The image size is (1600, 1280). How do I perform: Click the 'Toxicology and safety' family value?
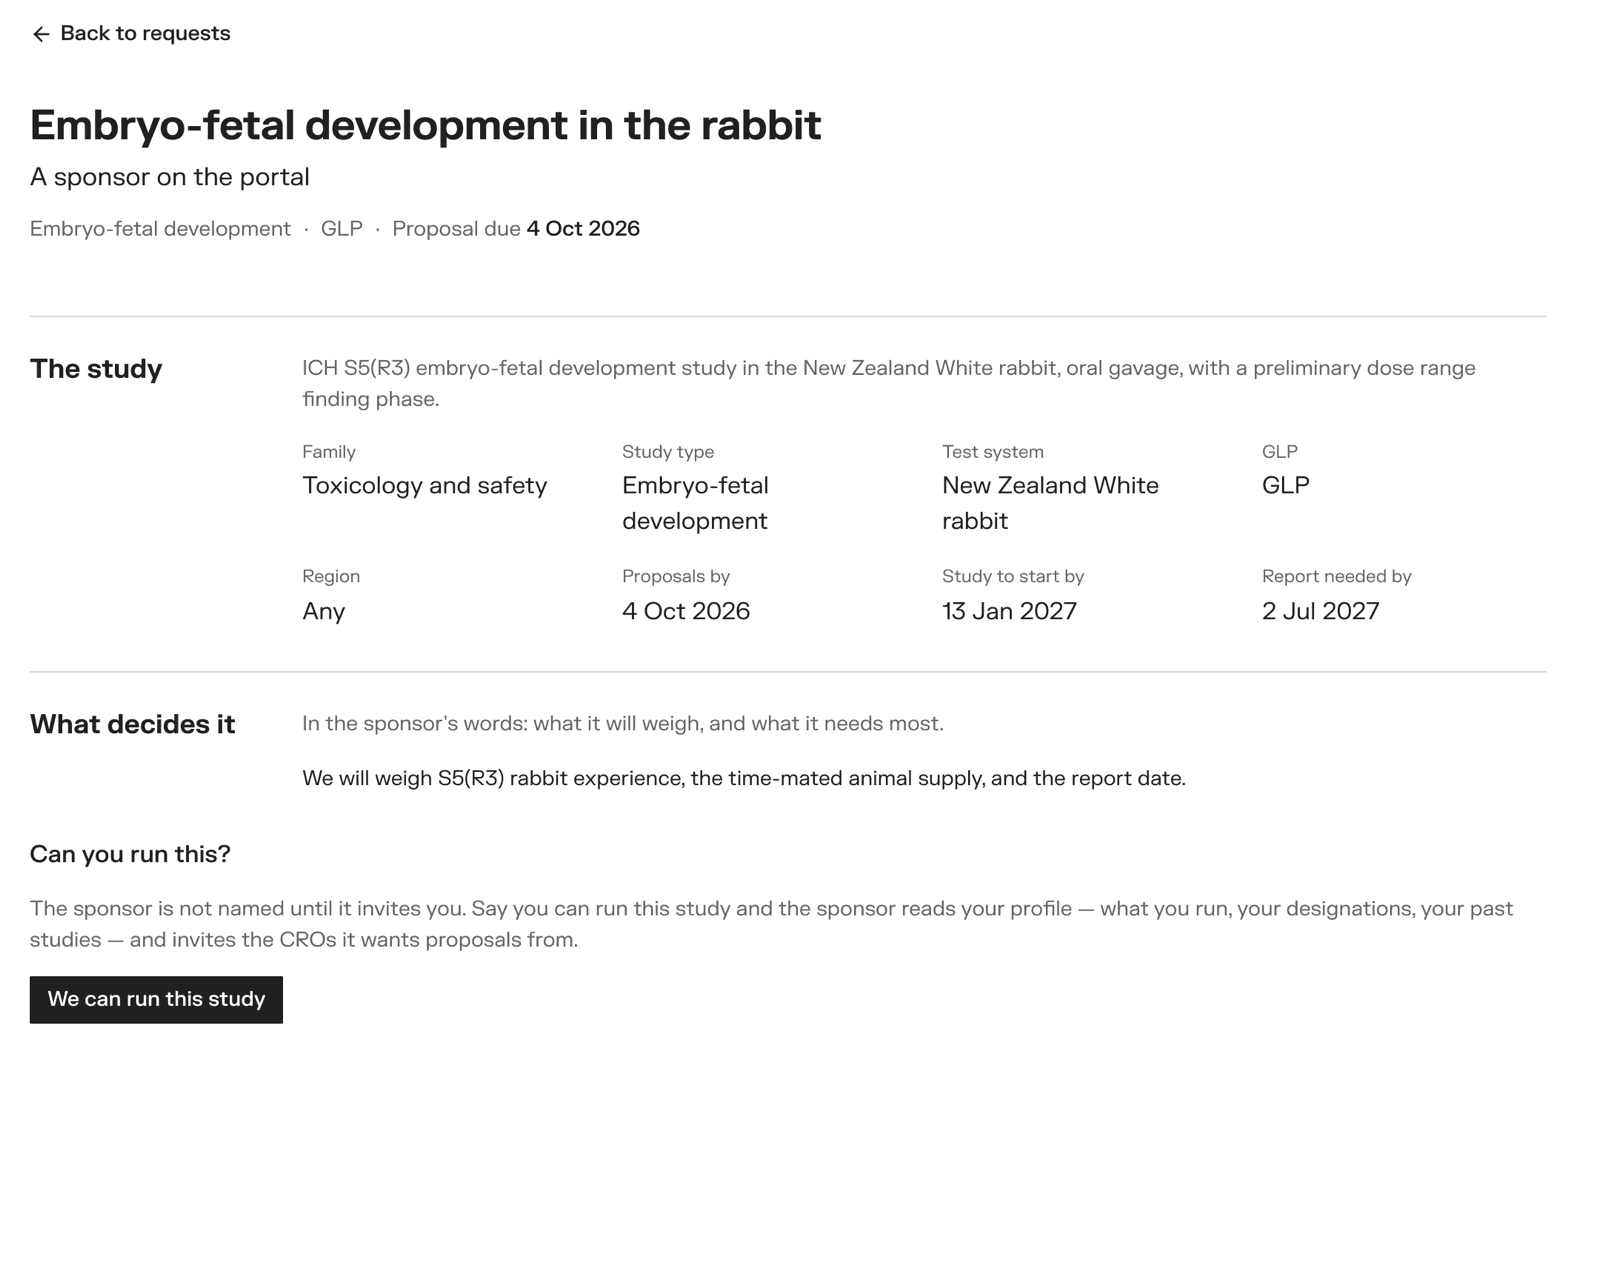pyautogui.click(x=425, y=486)
